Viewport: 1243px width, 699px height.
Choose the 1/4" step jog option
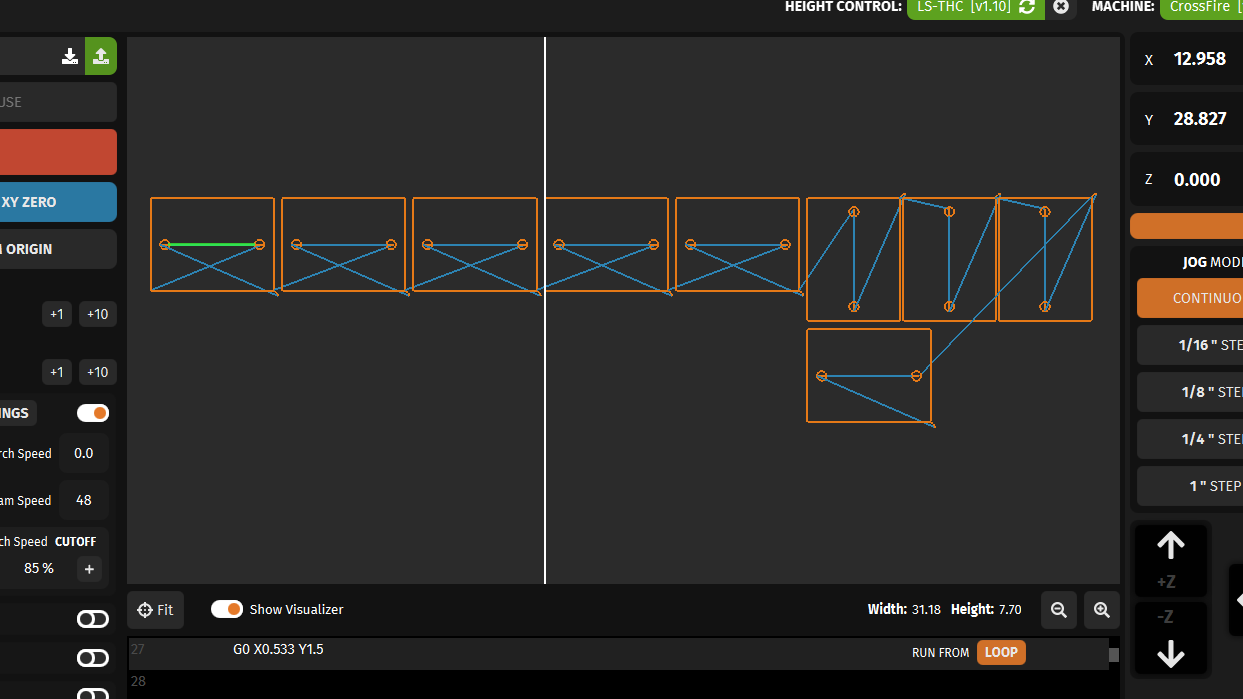point(1190,439)
